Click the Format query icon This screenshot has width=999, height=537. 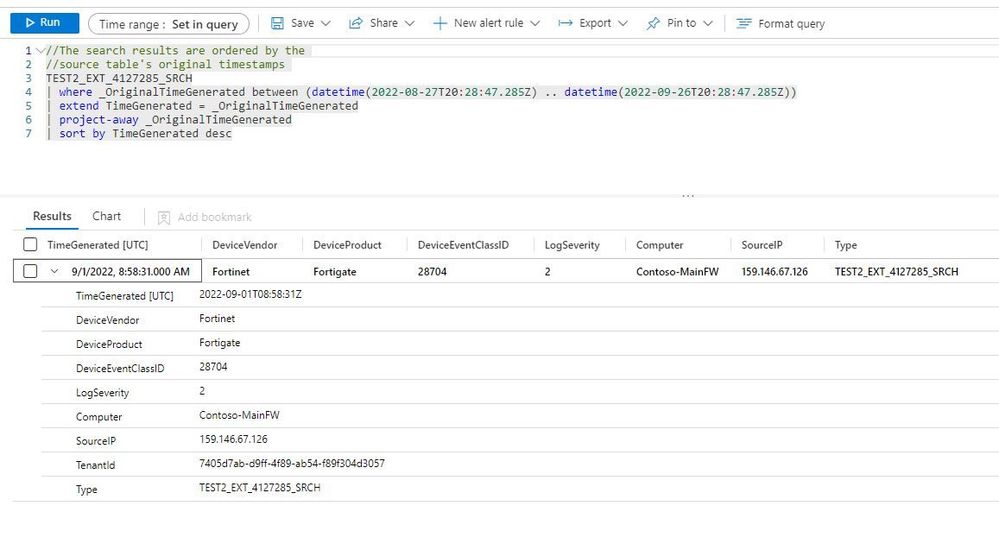coord(744,24)
